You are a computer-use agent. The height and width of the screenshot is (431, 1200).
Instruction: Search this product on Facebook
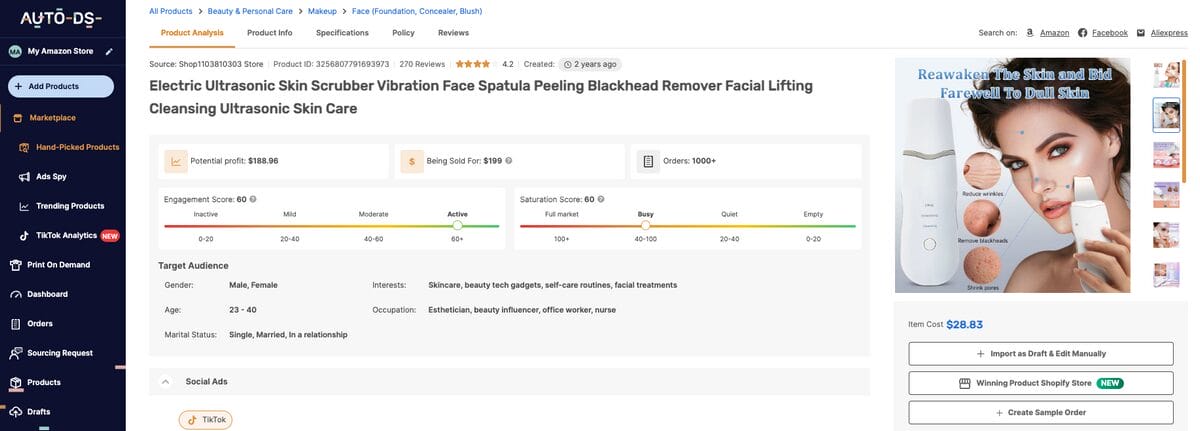click(x=1109, y=33)
